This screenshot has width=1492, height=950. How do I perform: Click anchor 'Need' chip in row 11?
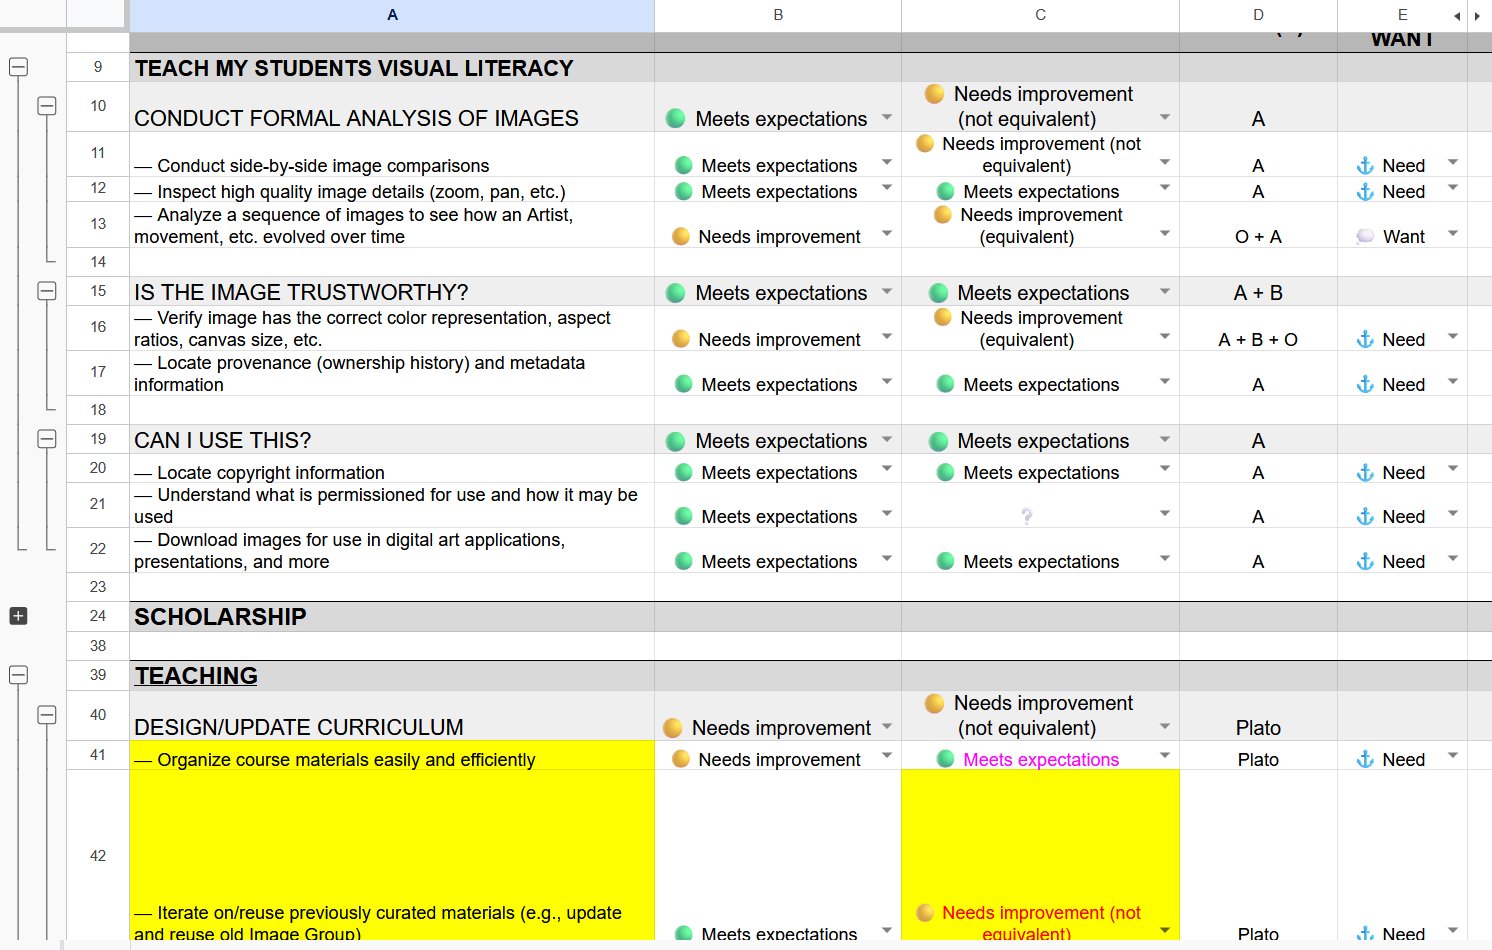tap(1391, 165)
